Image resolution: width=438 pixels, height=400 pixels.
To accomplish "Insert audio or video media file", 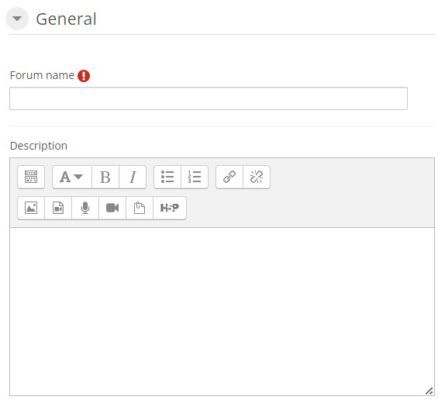I will tap(58, 208).
